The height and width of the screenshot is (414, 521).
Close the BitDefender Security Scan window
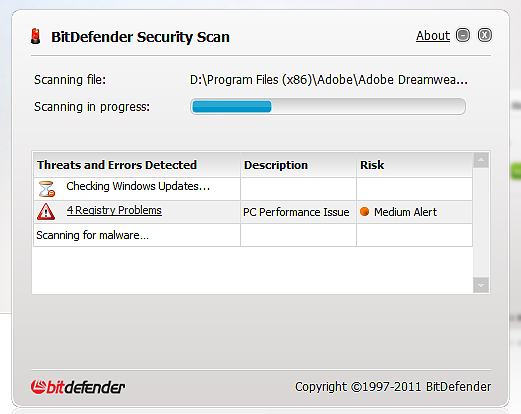(x=485, y=35)
